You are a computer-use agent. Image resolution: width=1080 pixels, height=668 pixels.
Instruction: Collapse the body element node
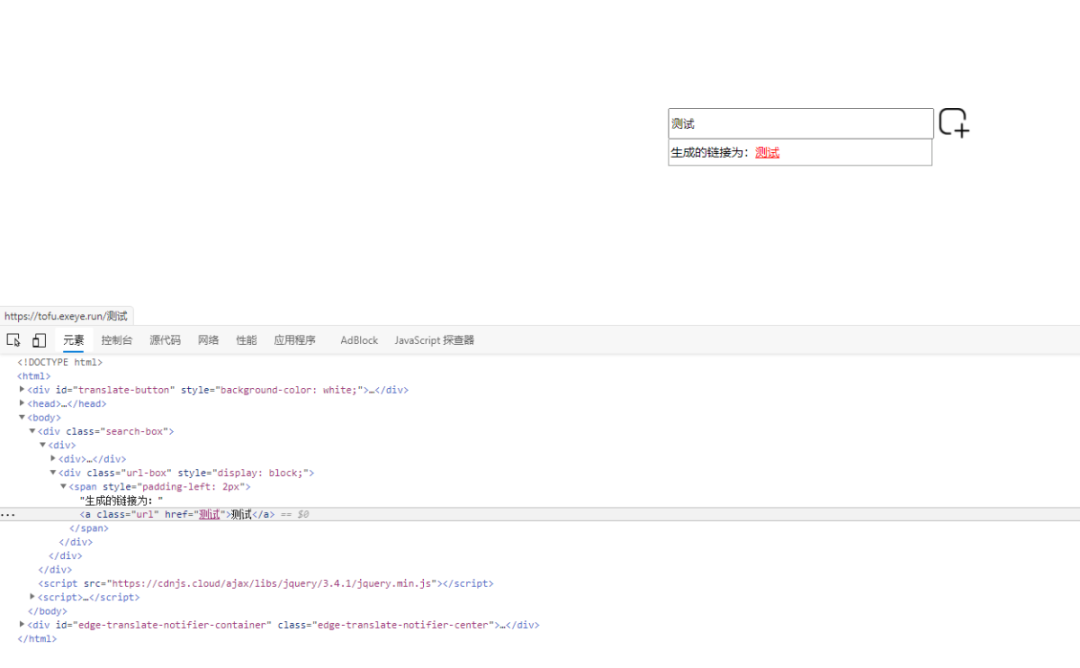[x=22, y=417]
